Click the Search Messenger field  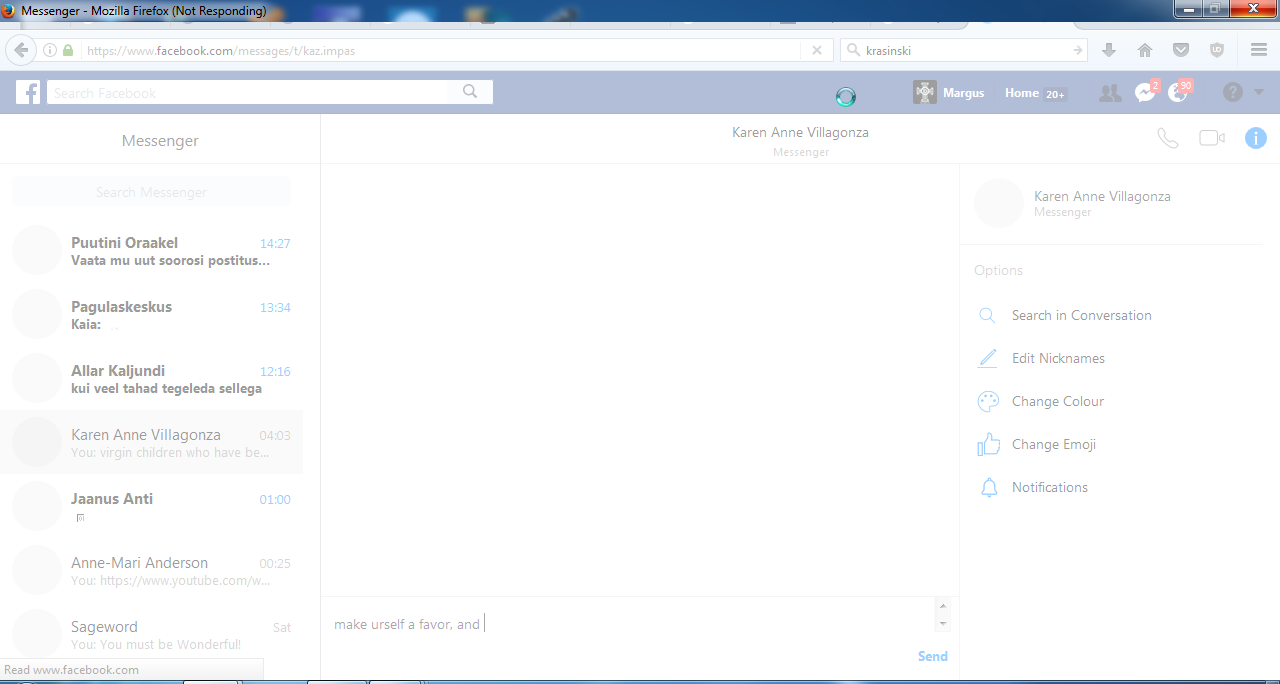[x=151, y=192]
